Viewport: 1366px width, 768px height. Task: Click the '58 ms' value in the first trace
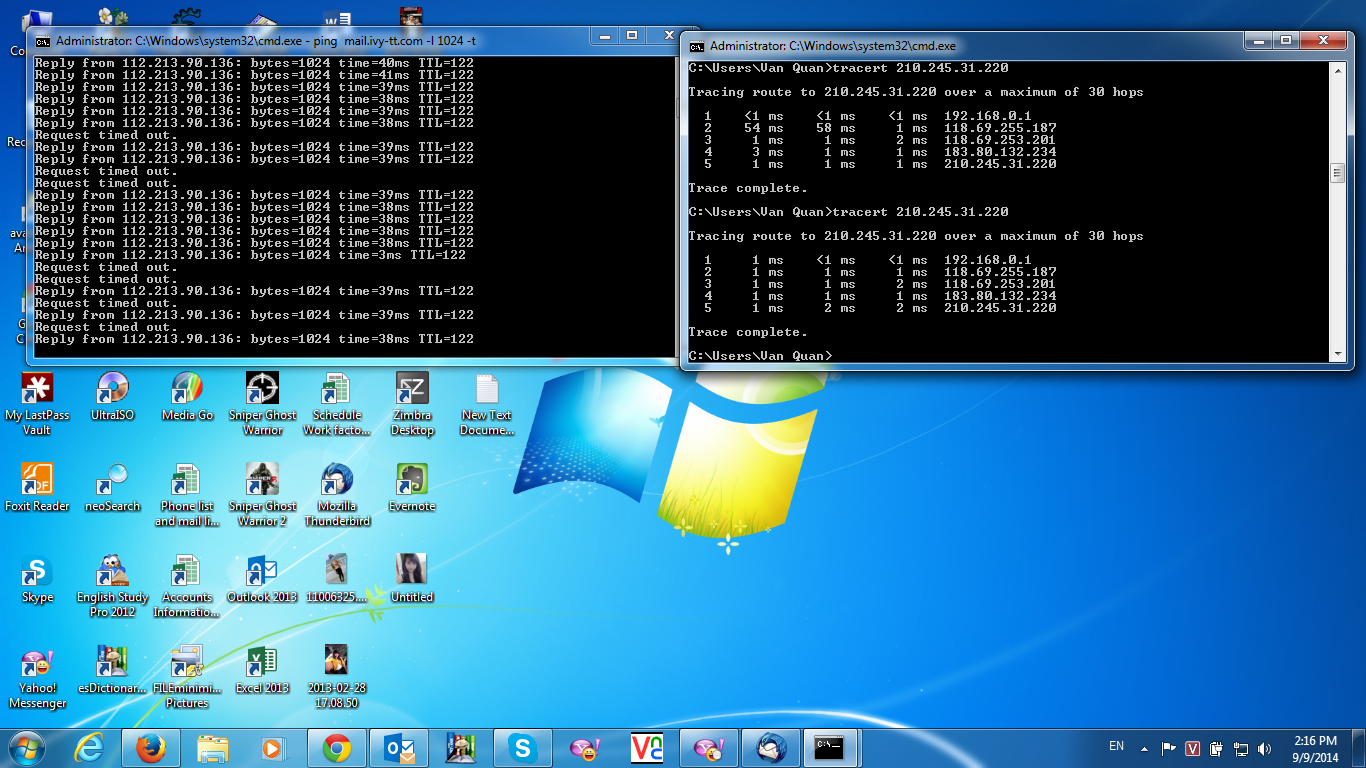[x=836, y=128]
